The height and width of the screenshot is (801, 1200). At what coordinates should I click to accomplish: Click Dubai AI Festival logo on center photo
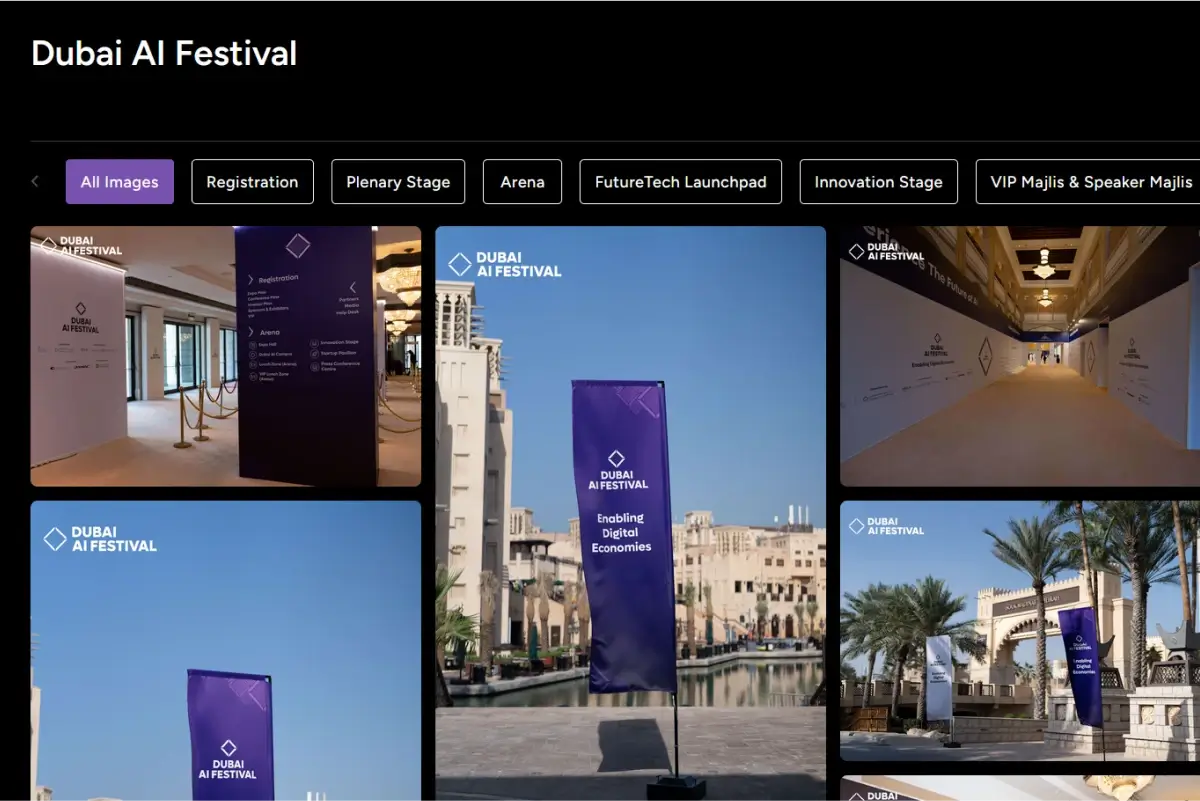click(504, 264)
